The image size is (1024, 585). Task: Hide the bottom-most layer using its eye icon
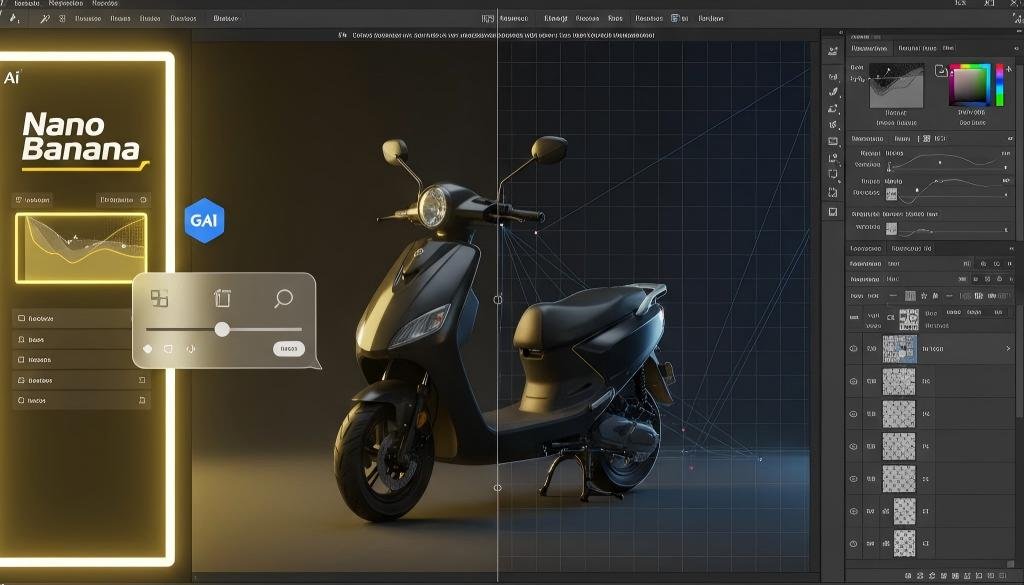click(x=854, y=544)
